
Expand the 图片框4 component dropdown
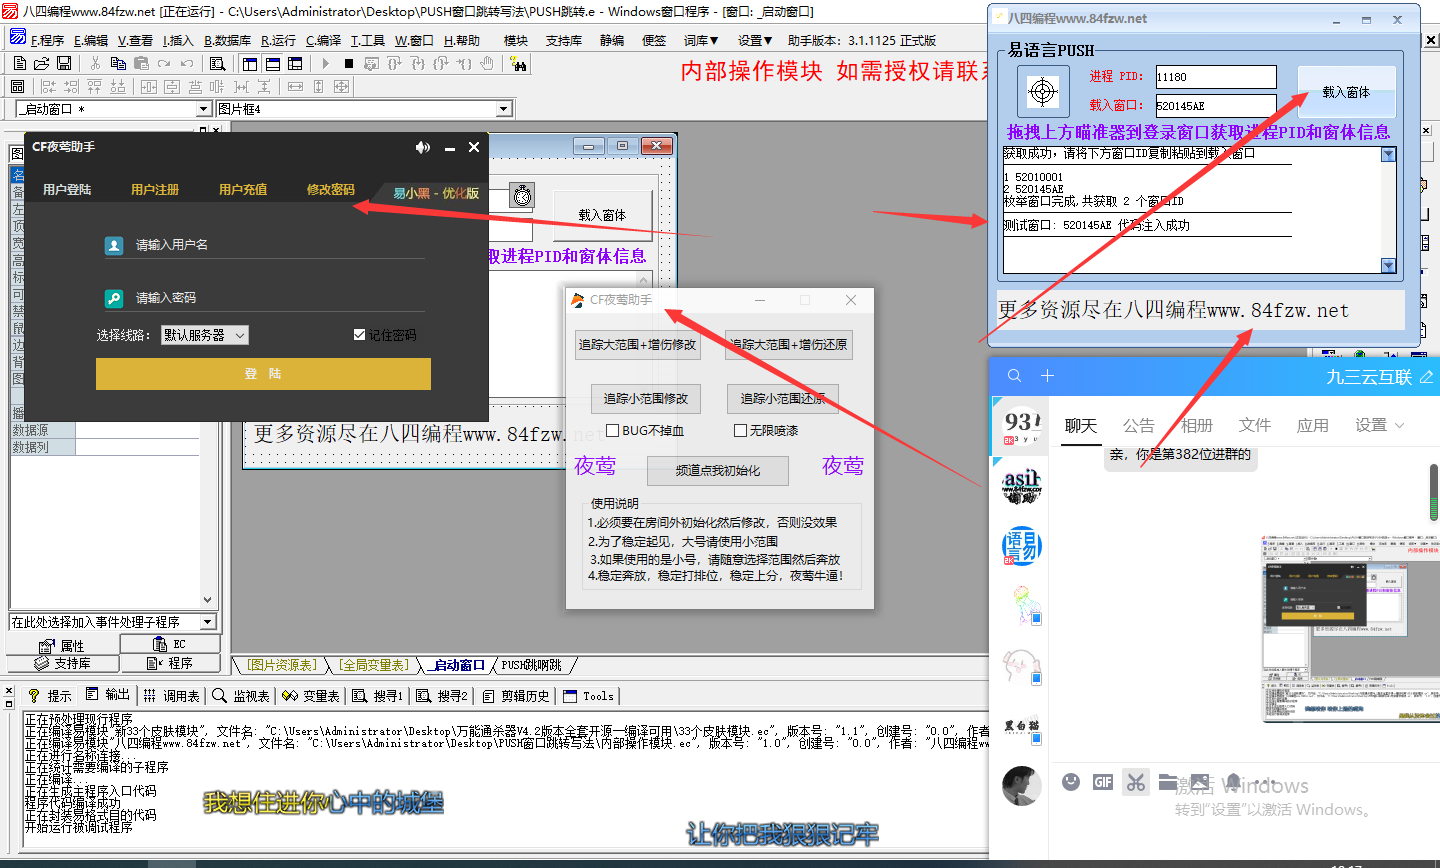(504, 109)
